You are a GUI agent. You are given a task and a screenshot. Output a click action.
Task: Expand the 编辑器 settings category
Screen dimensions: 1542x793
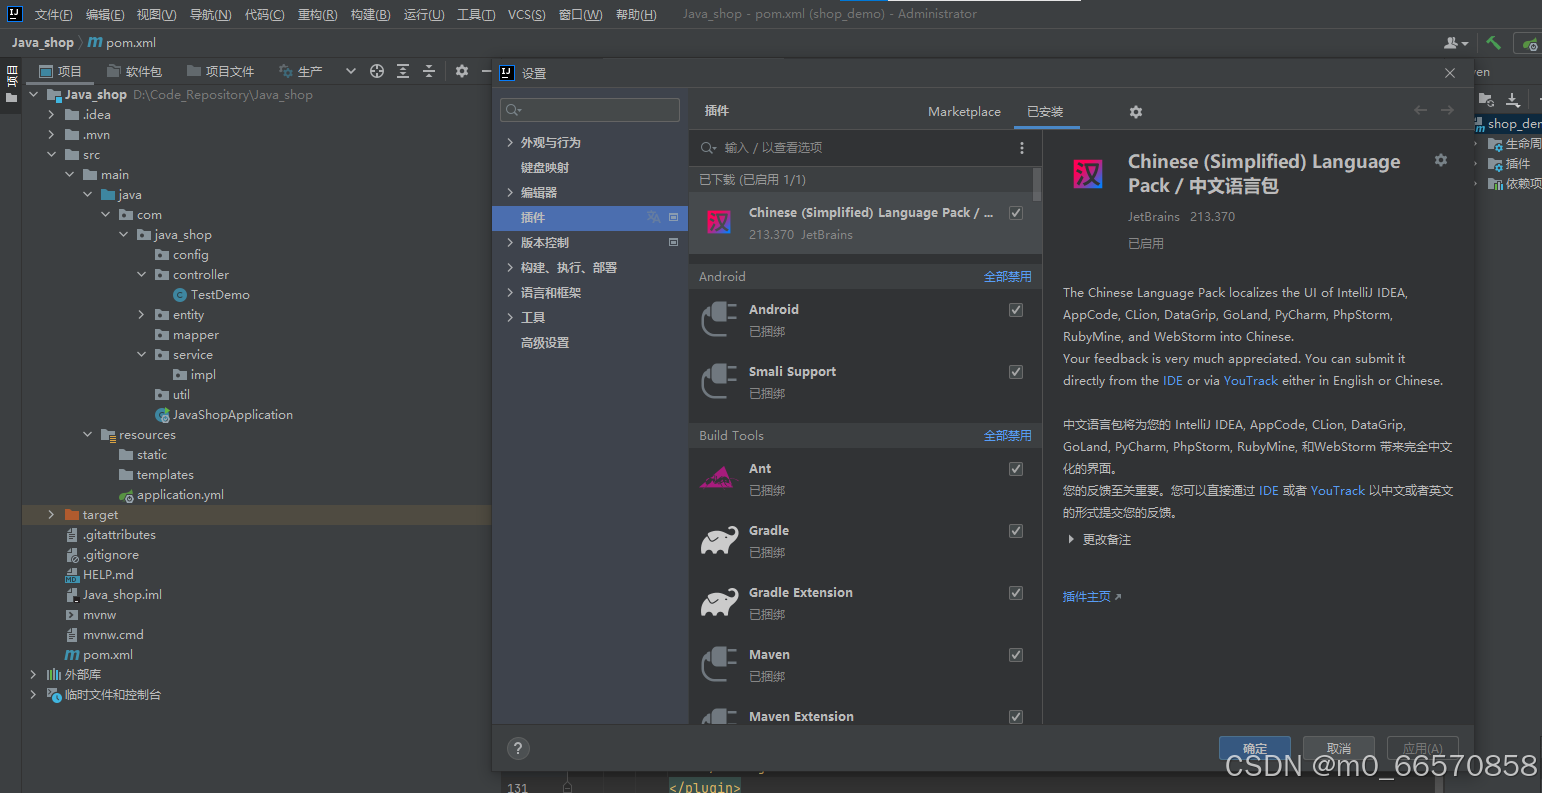point(510,193)
